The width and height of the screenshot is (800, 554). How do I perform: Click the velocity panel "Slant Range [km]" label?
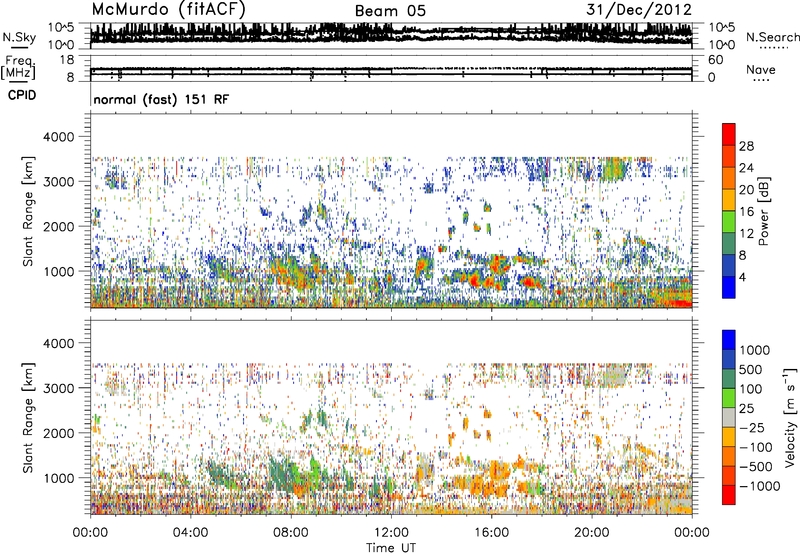tap(28, 418)
